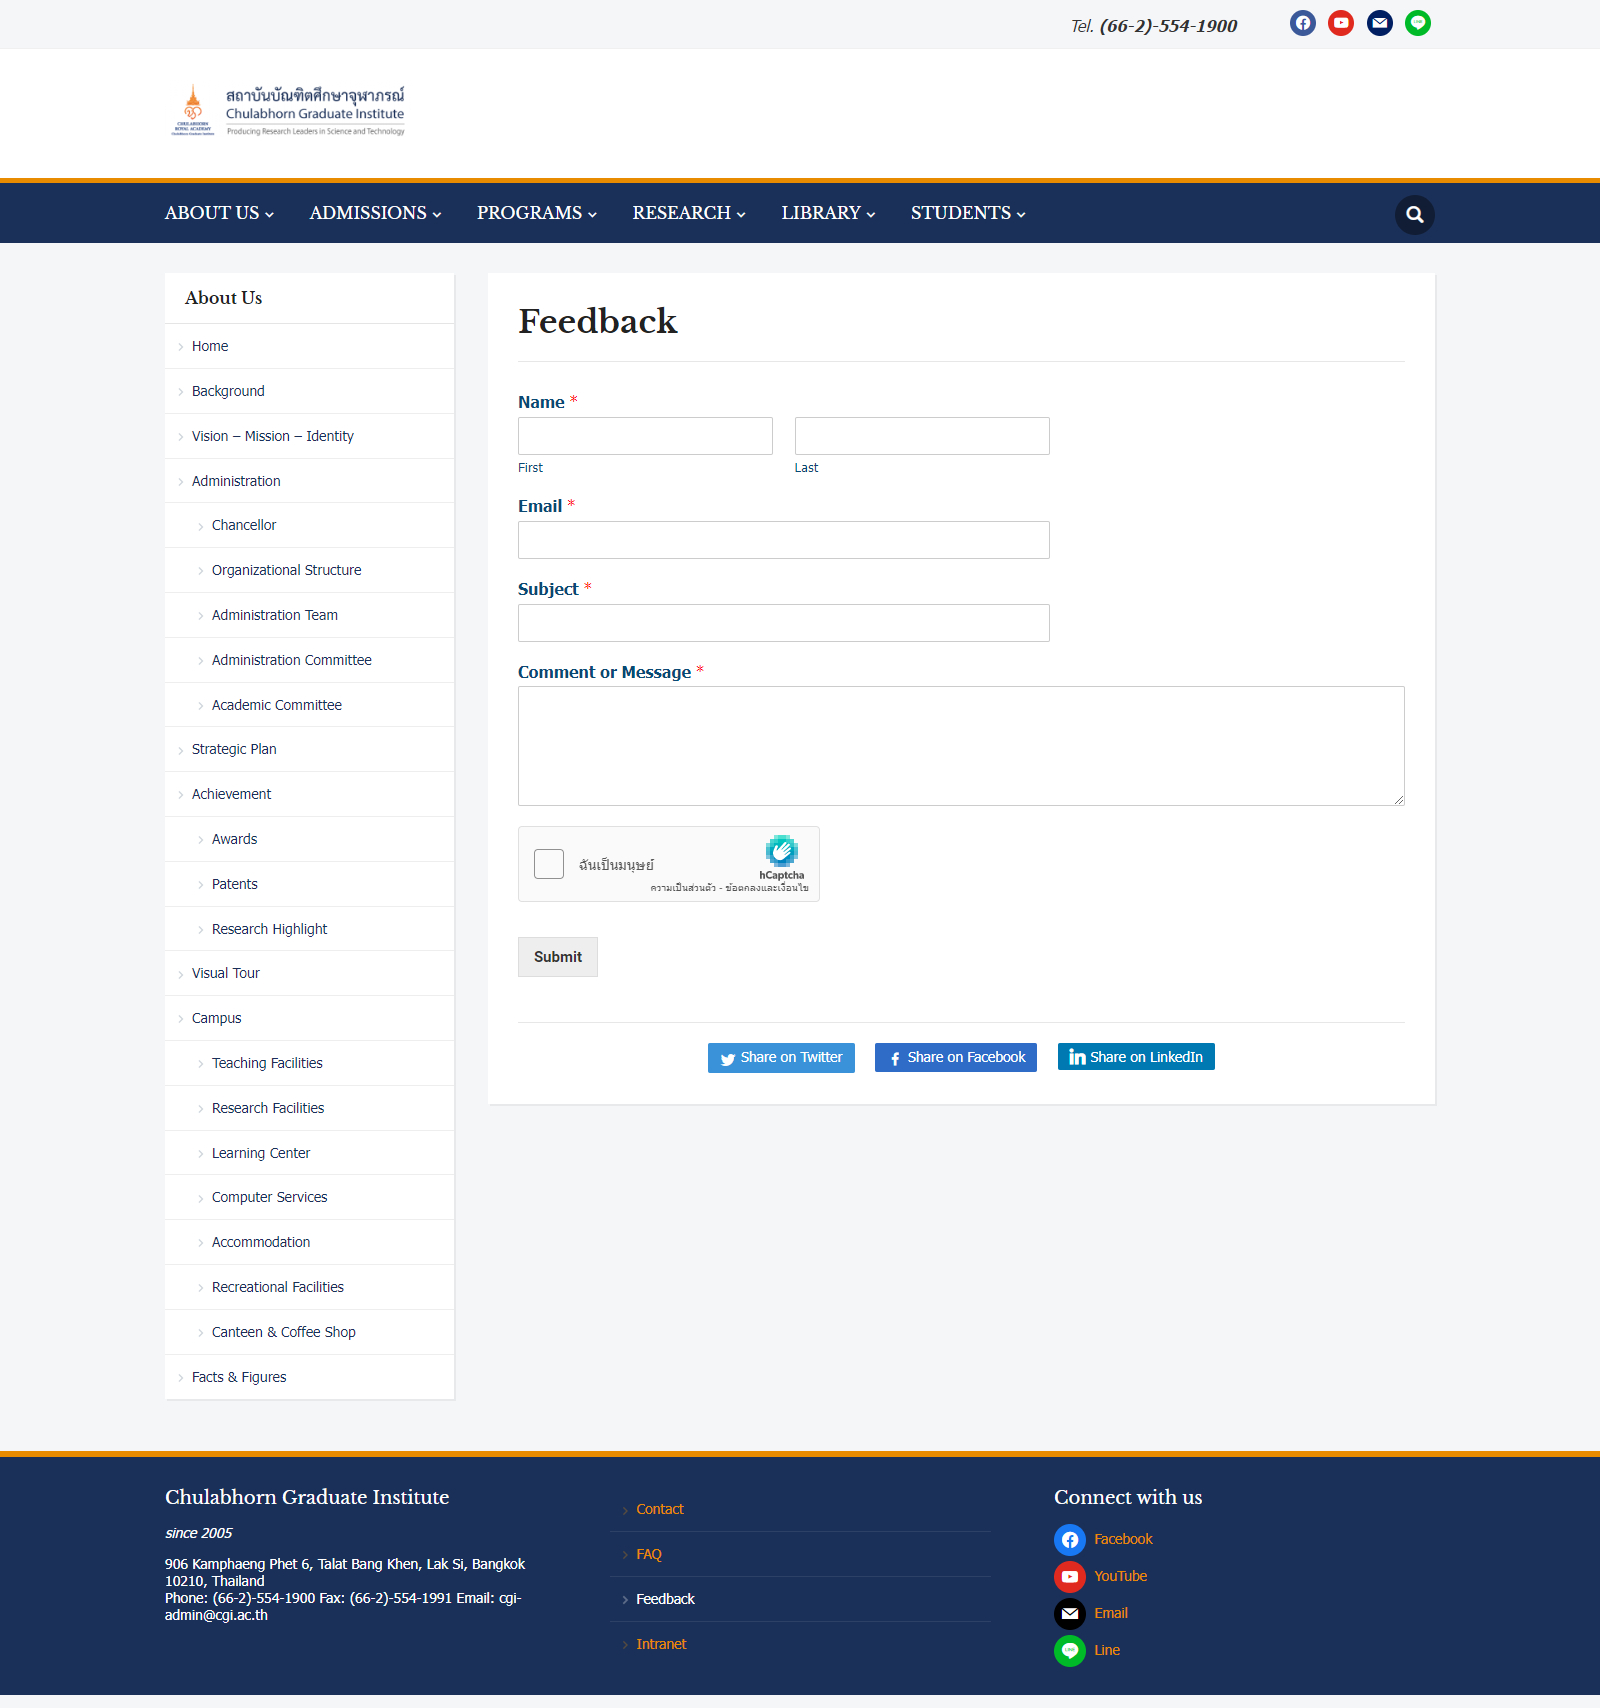The height and width of the screenshot is (1708, 1600).
Task: Open the YouTube icon in top header
Action: (1341, 23)
